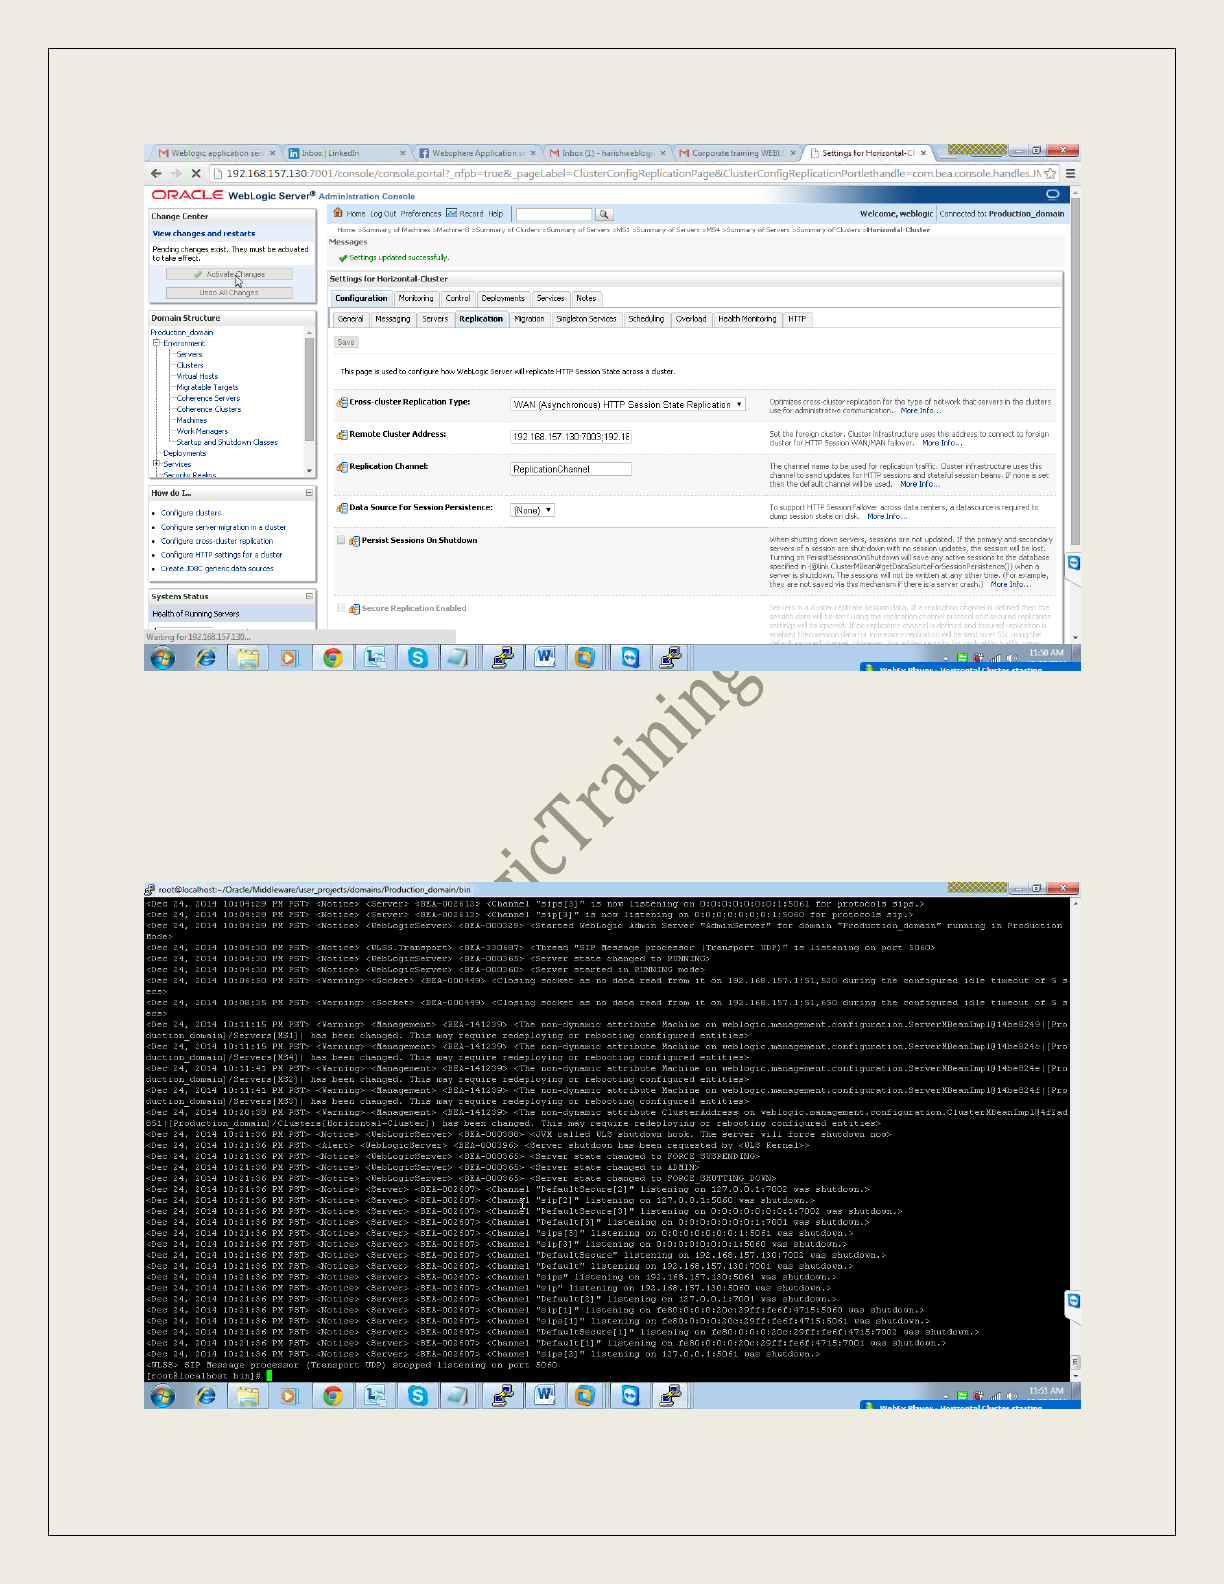Click the Chrome icon in the taskbar below the terminal

pos(333,1395)
